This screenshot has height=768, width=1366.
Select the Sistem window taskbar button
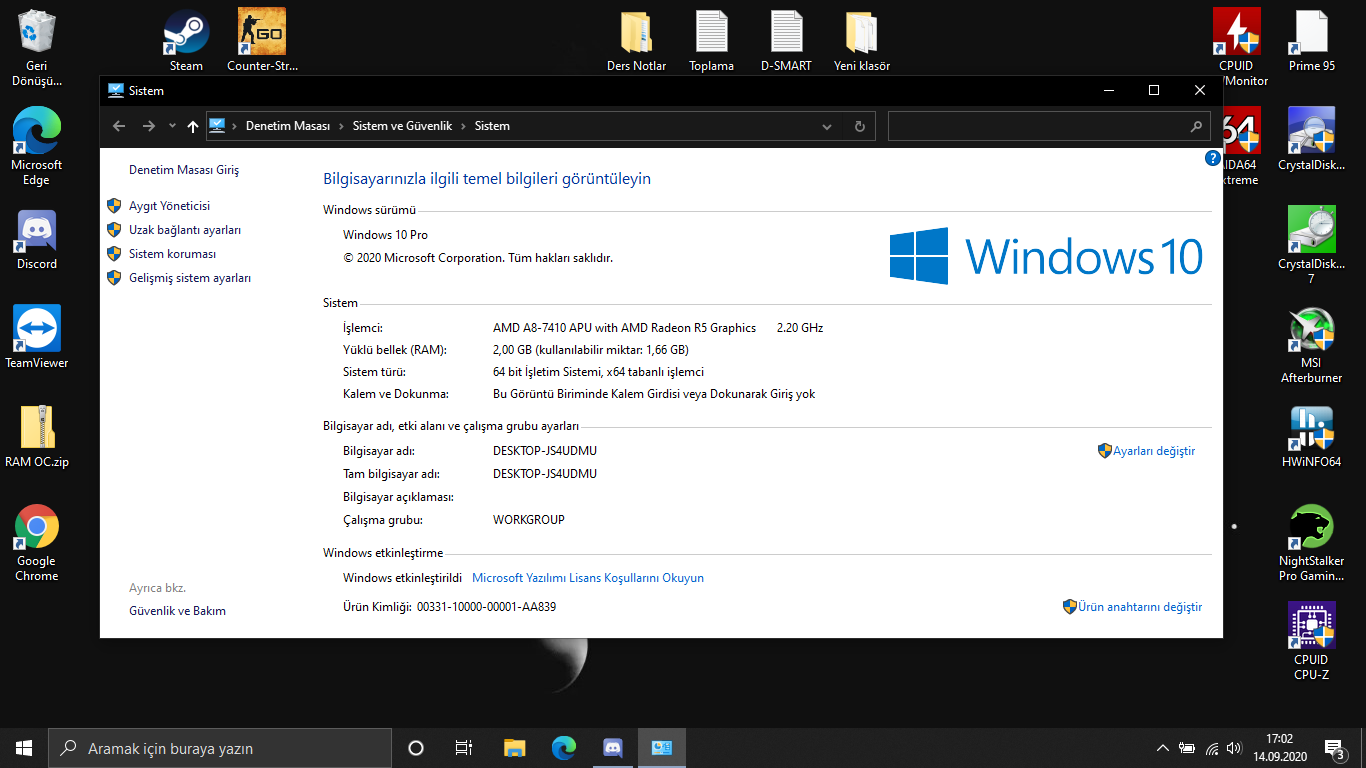click(x=662, y=748)
